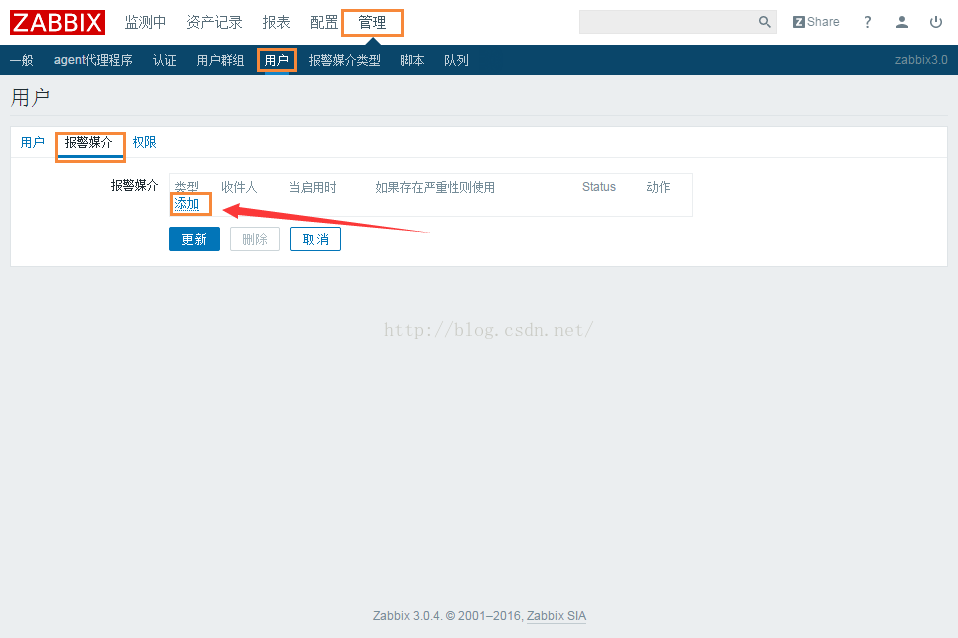Click the 动作 column header

(x=658, y=187)
